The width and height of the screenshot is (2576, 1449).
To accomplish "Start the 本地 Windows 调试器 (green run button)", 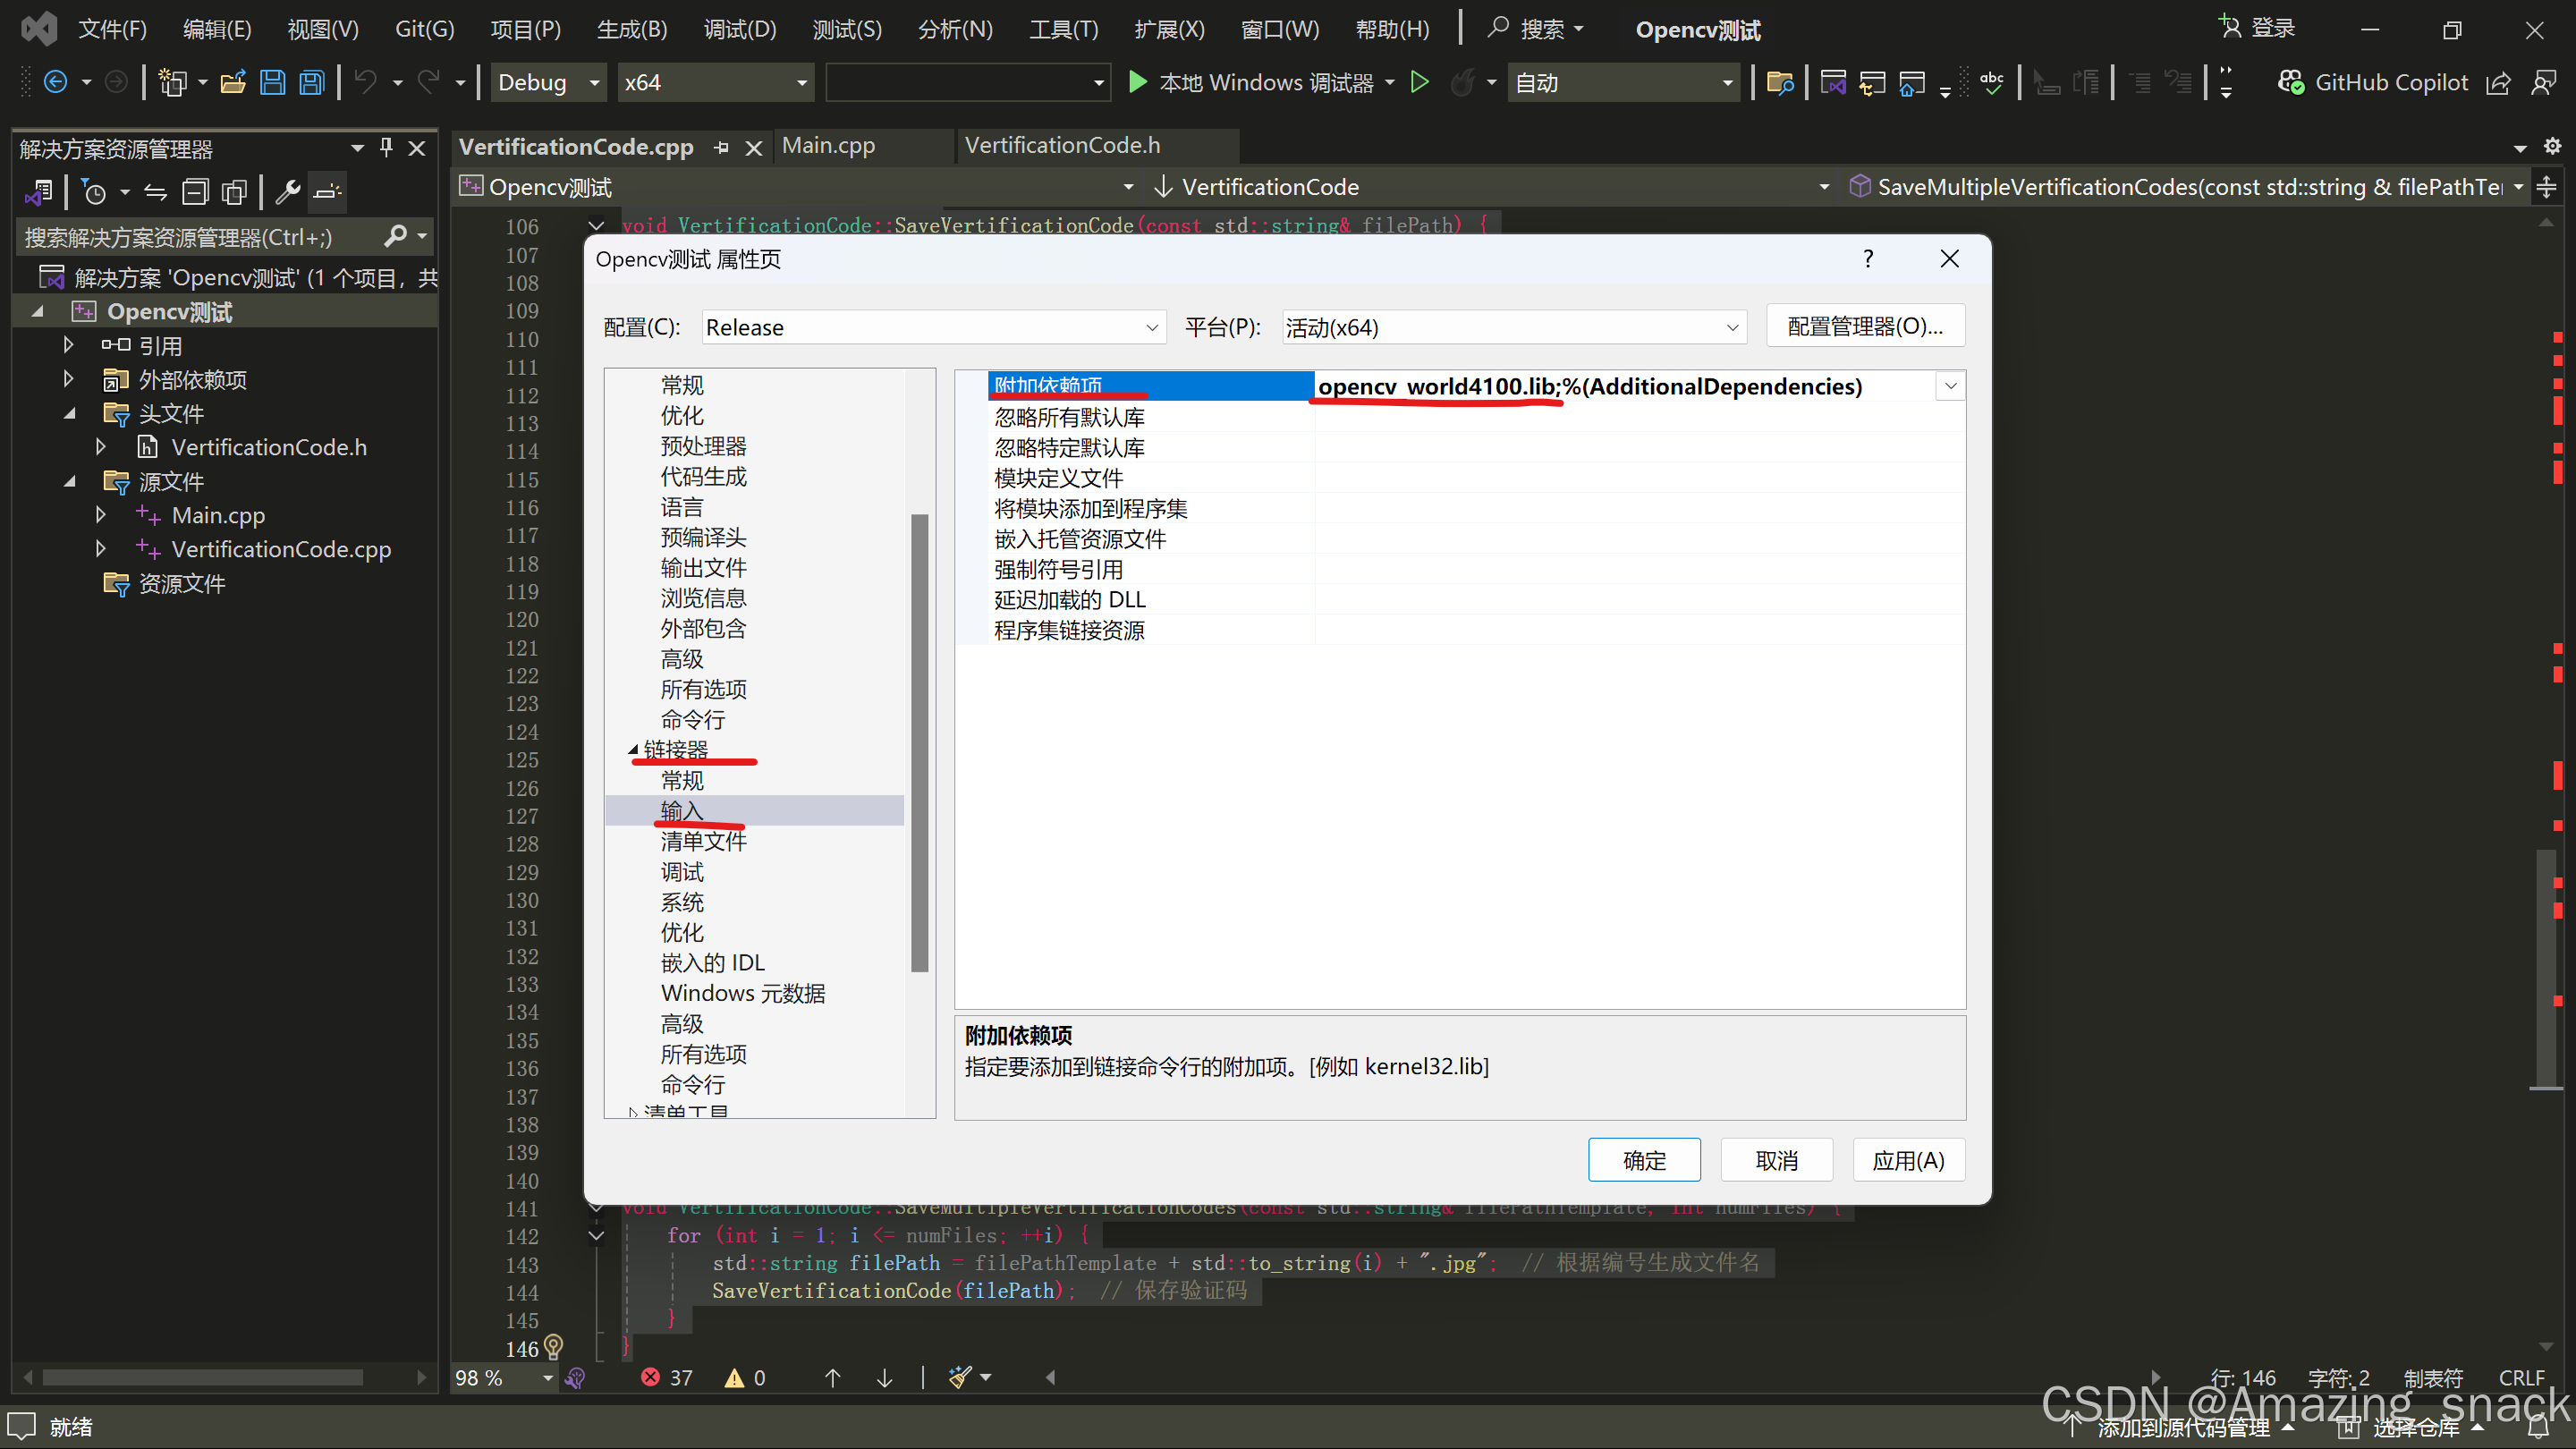I will (x=1137, y=82).
